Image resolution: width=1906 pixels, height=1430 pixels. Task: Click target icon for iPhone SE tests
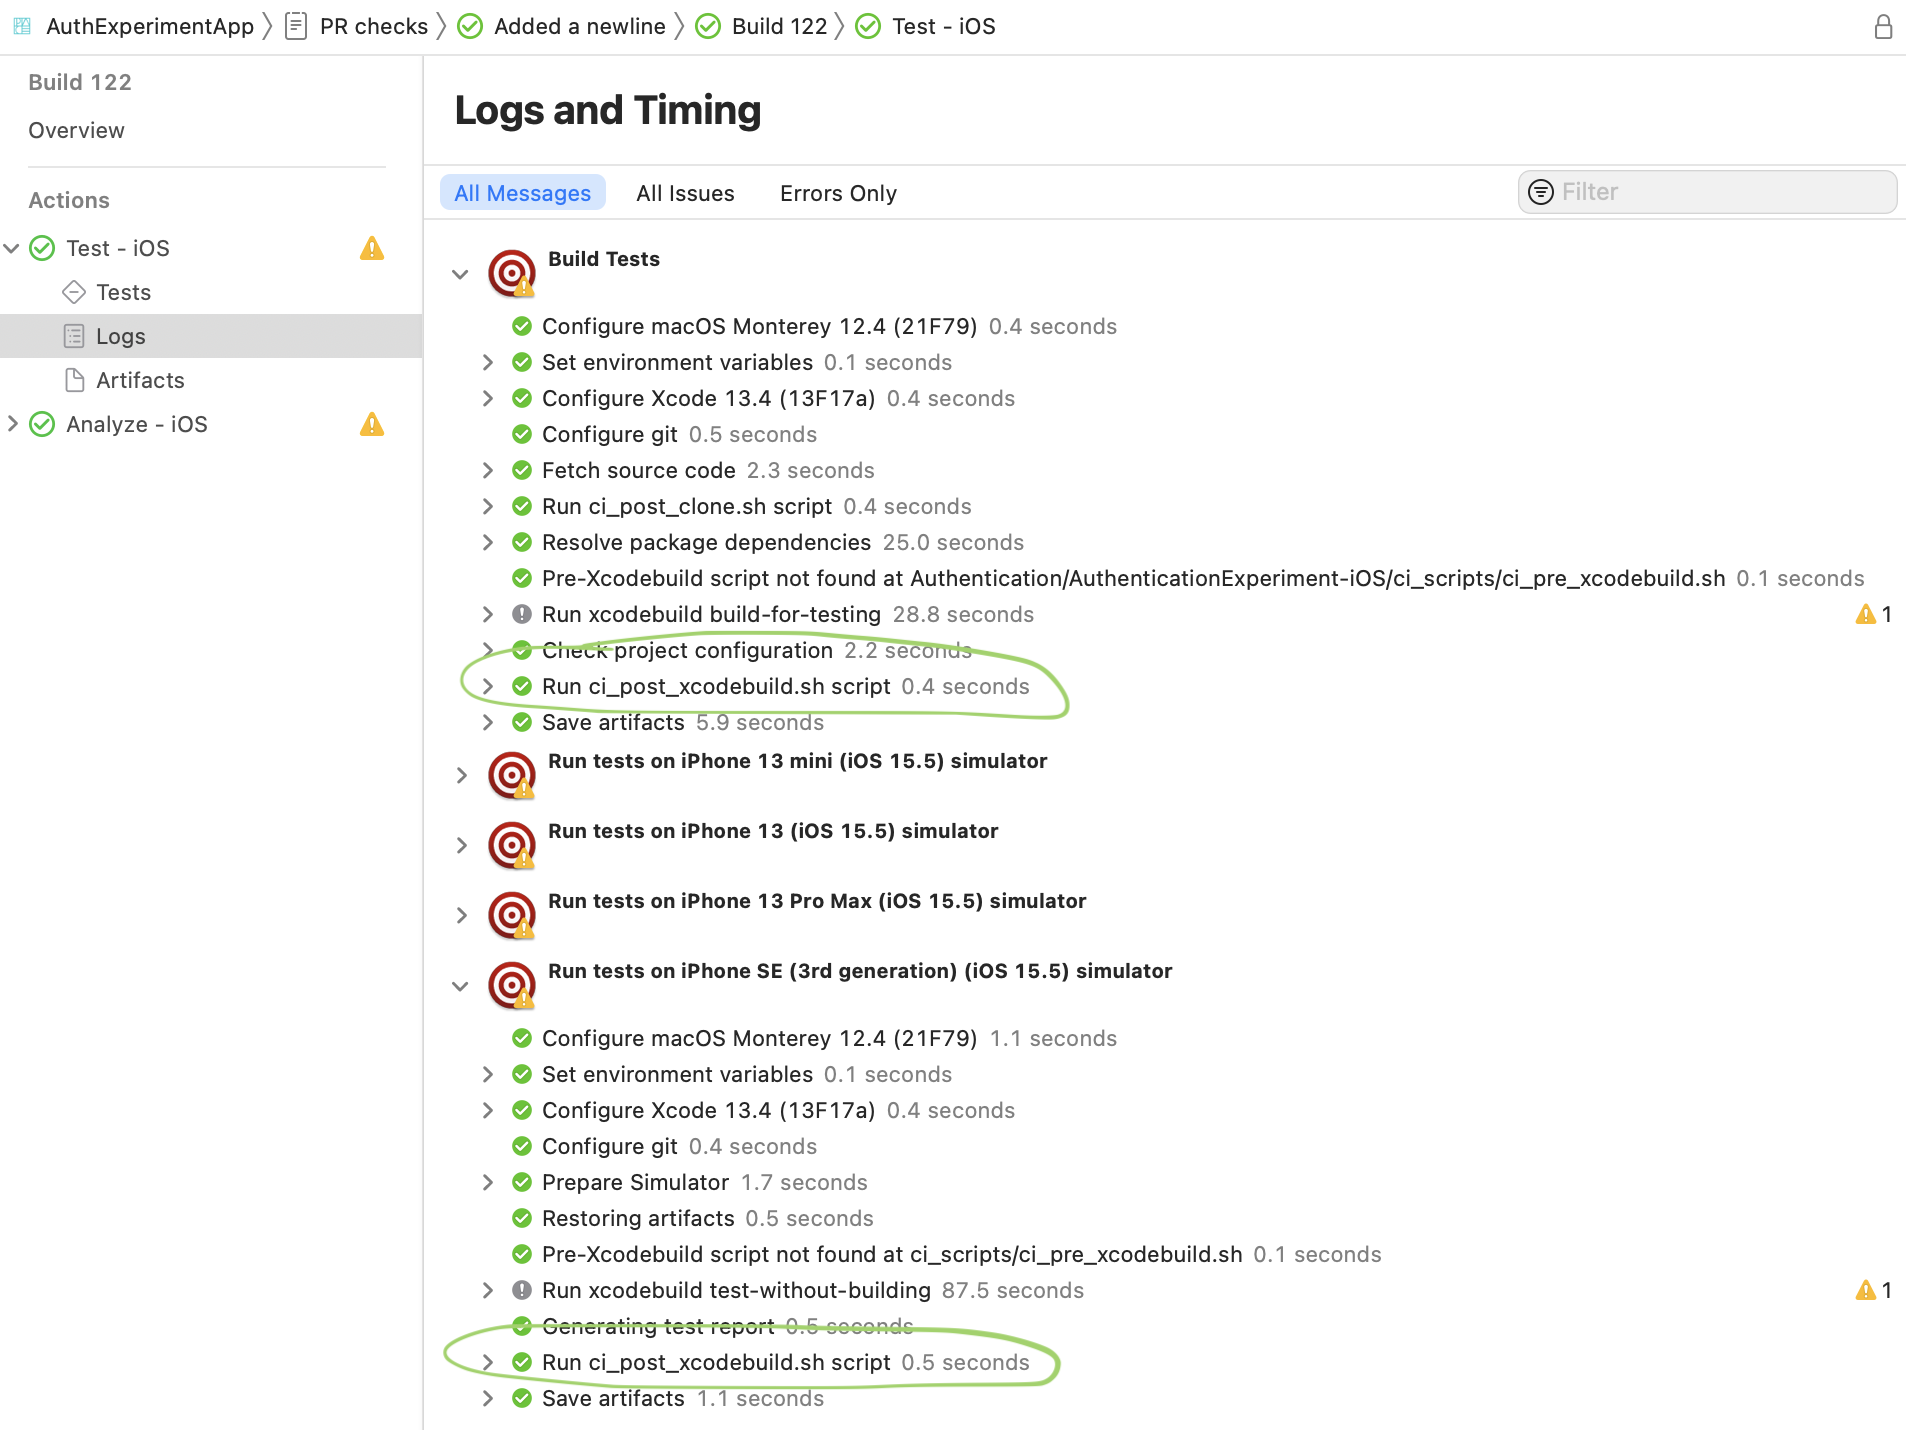pyautogui.click(x=512, y=985)
